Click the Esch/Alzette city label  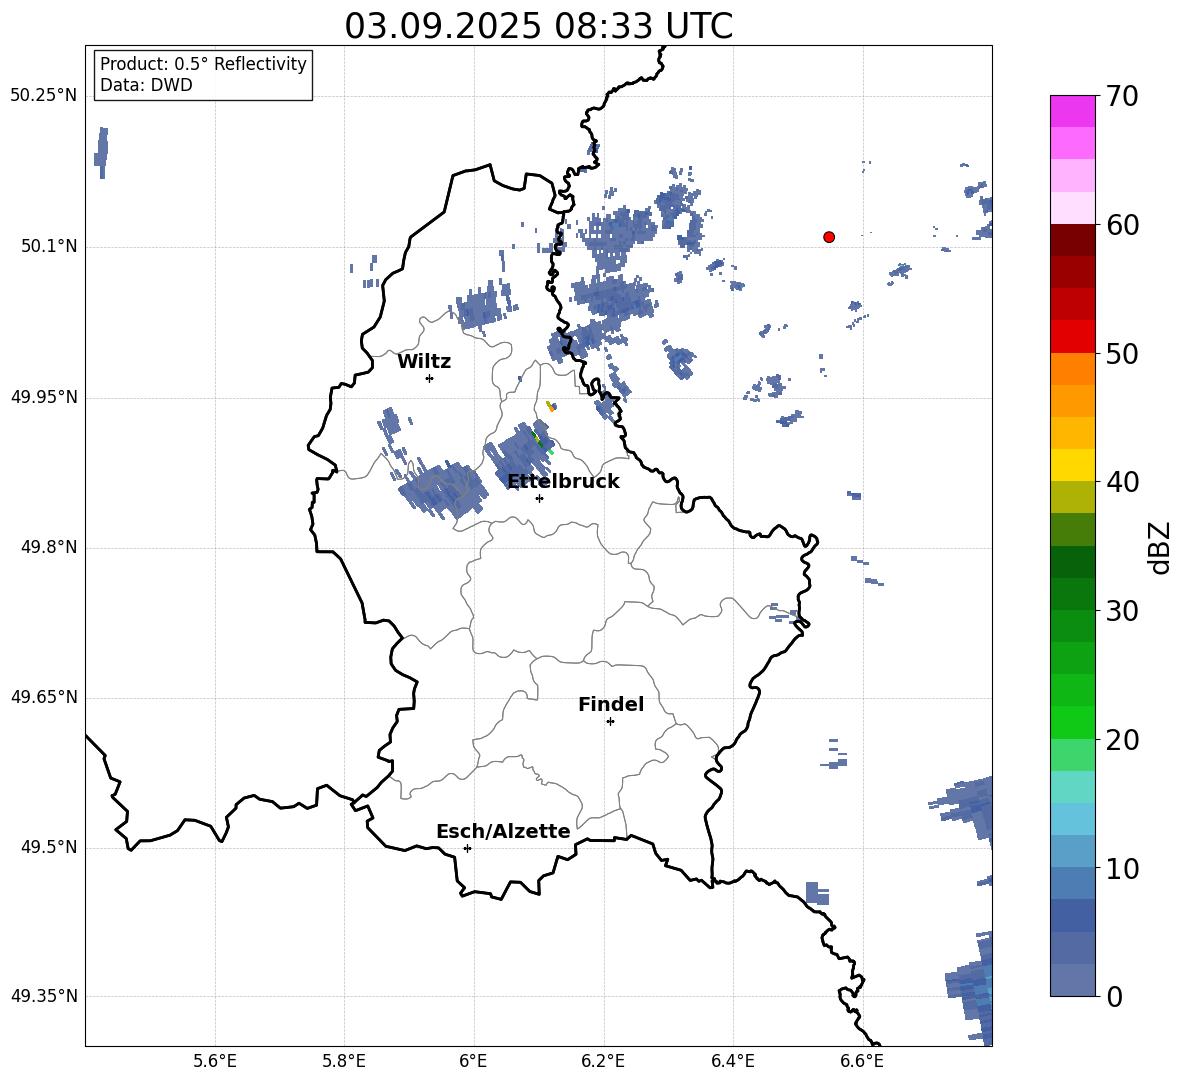(x=503, y=831)
